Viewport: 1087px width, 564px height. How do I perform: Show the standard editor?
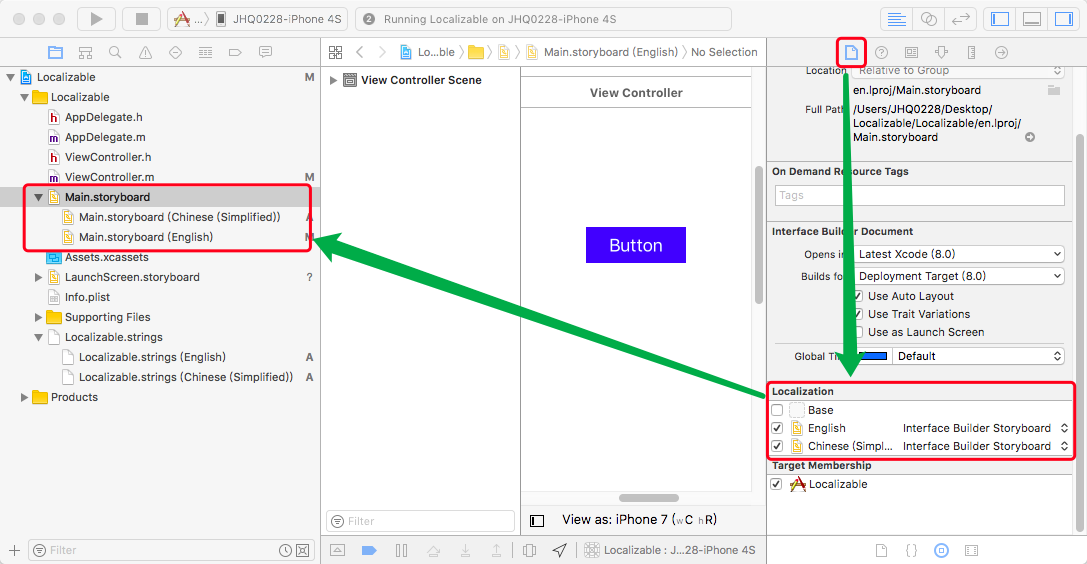pos(896,19)
